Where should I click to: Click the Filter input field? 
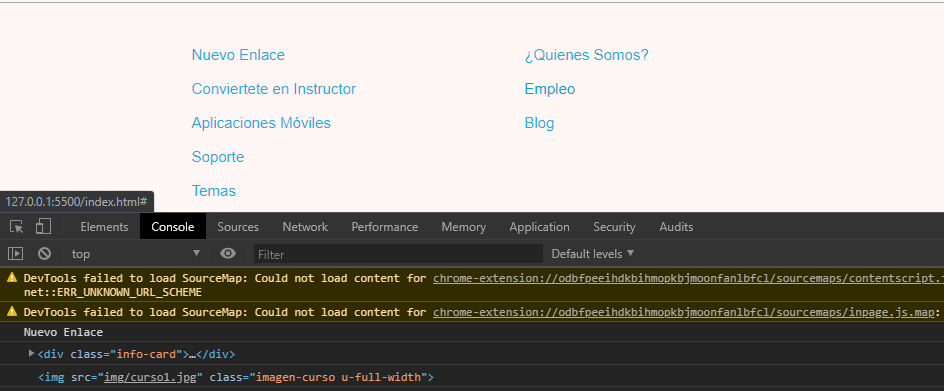(398, 254)
